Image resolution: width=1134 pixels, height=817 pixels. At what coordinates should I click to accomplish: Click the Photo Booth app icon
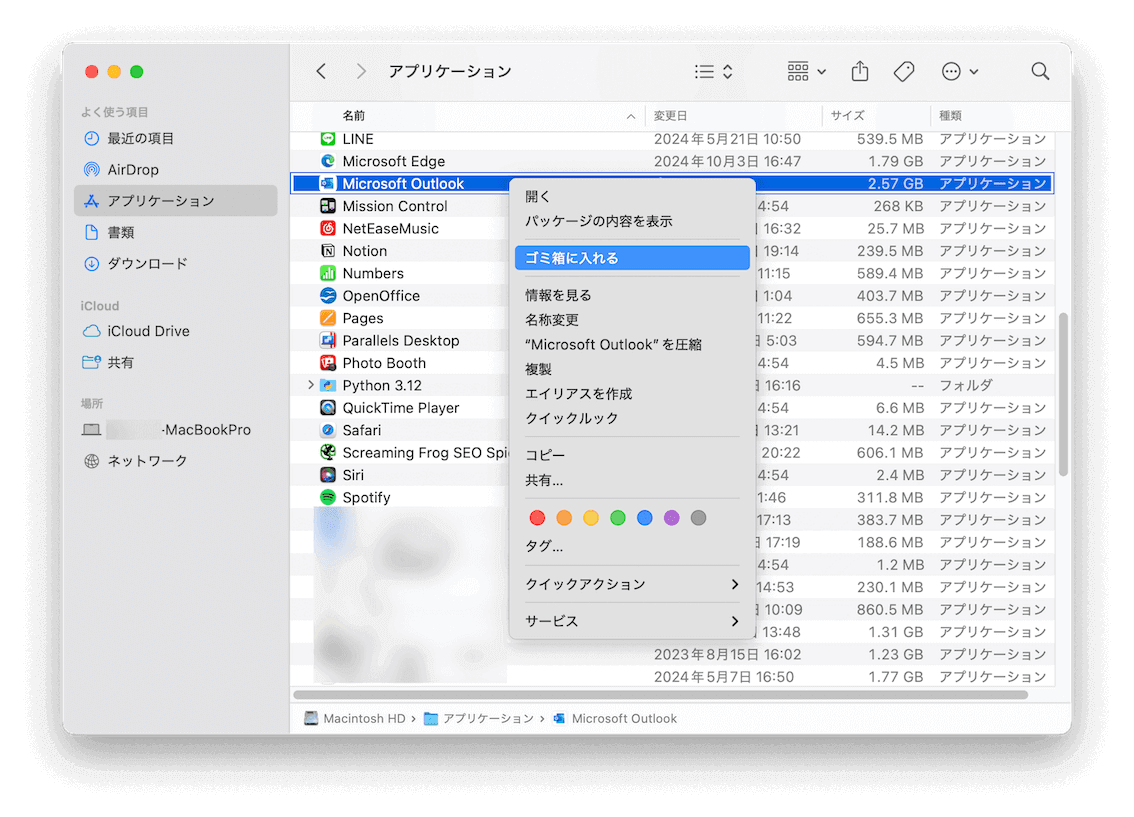tap(328, 362)
